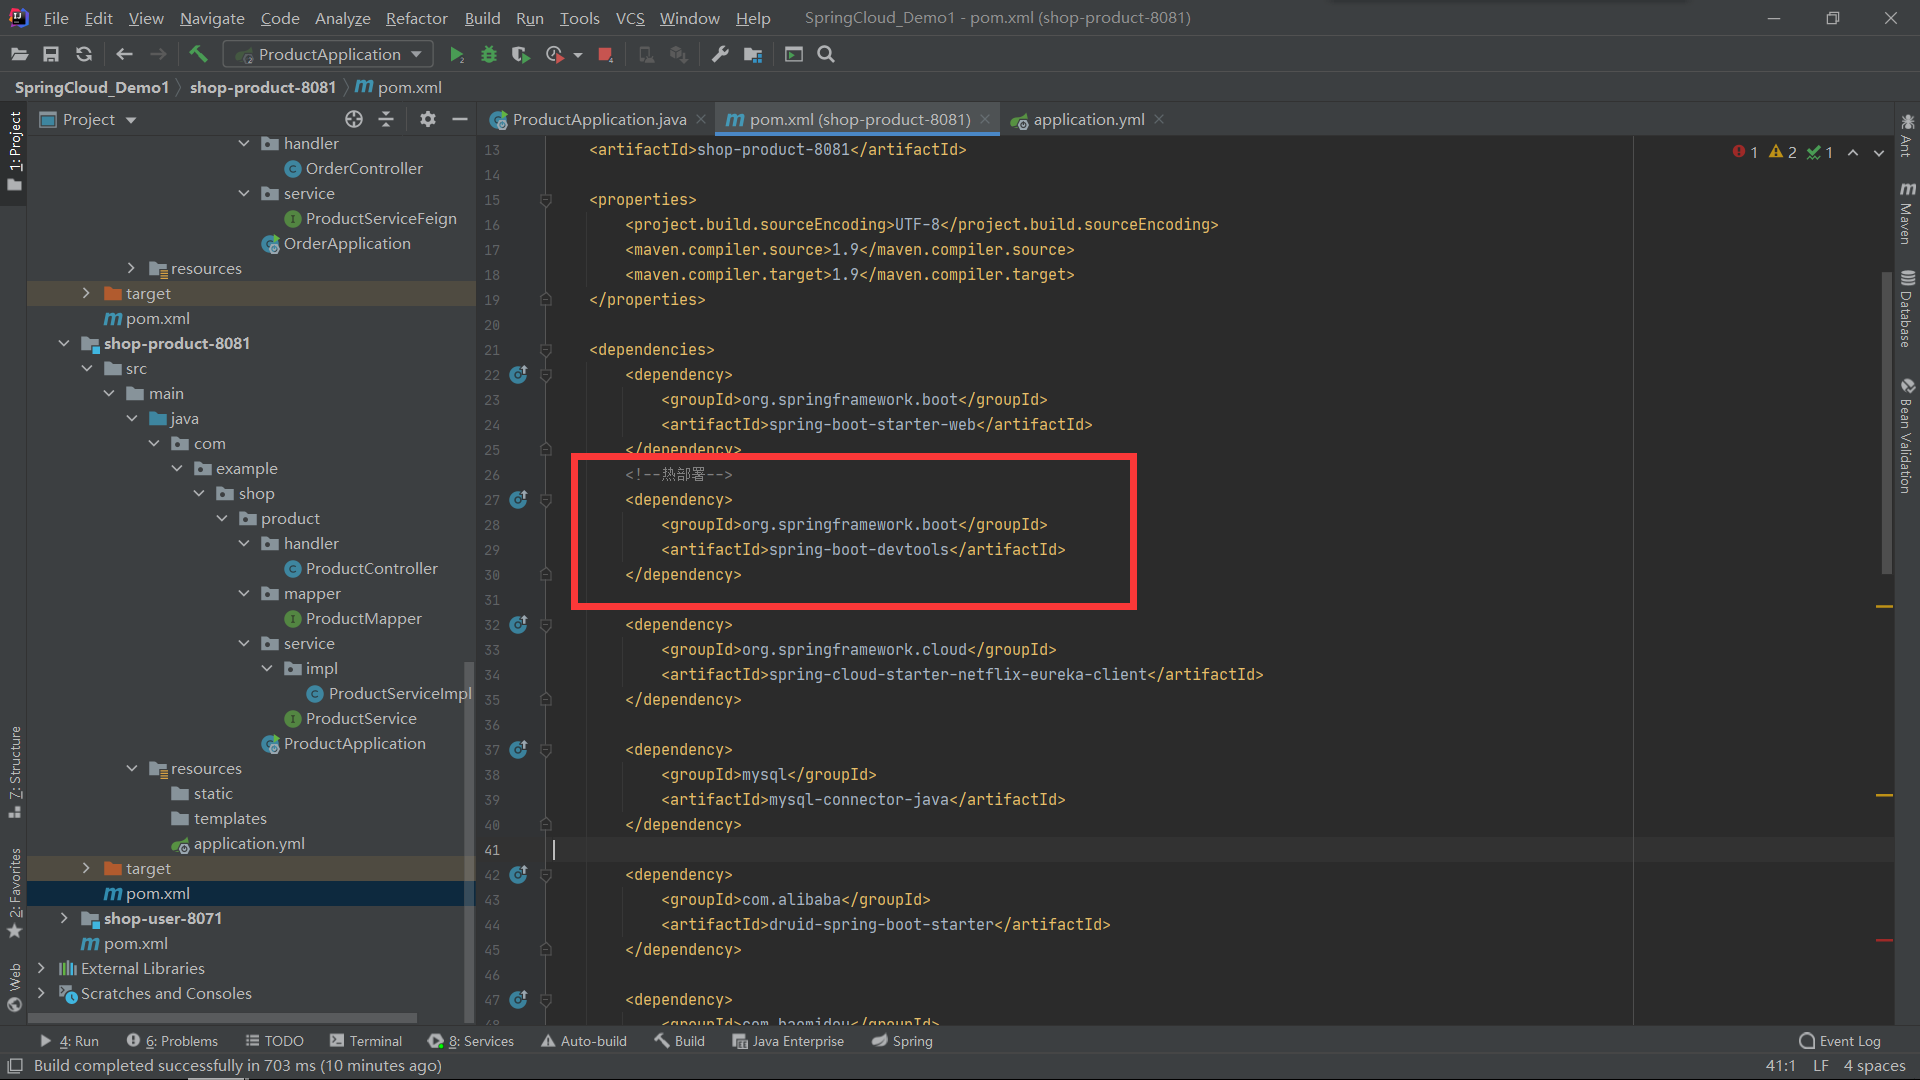Toggle the Maven tool window
The height and width of the screenshot is (1080, 1920).
[1907, 213]
